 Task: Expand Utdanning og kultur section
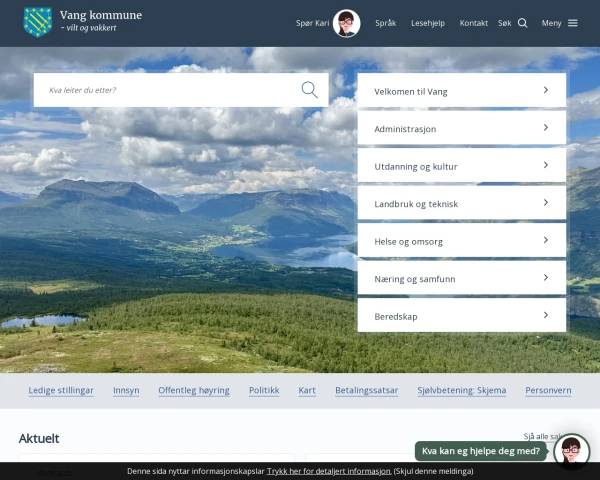click(461, 165)
